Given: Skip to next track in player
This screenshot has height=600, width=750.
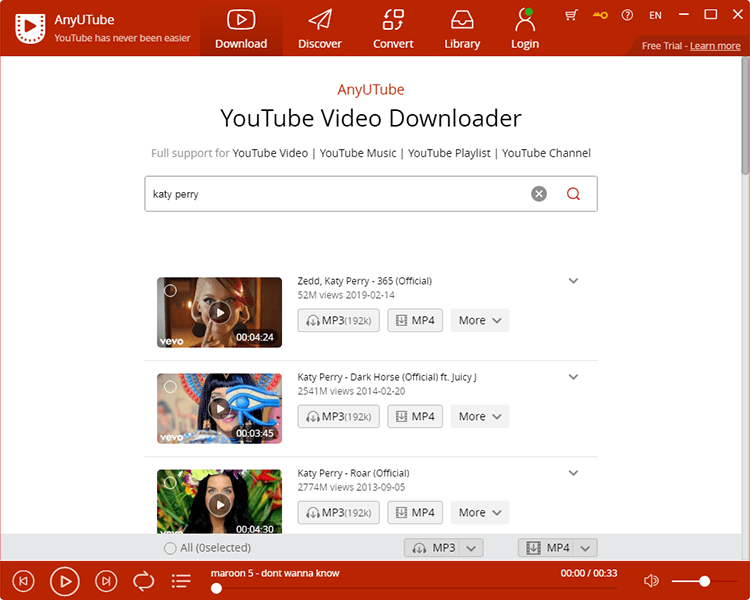Looking at the screenshot, I should 106,581.
